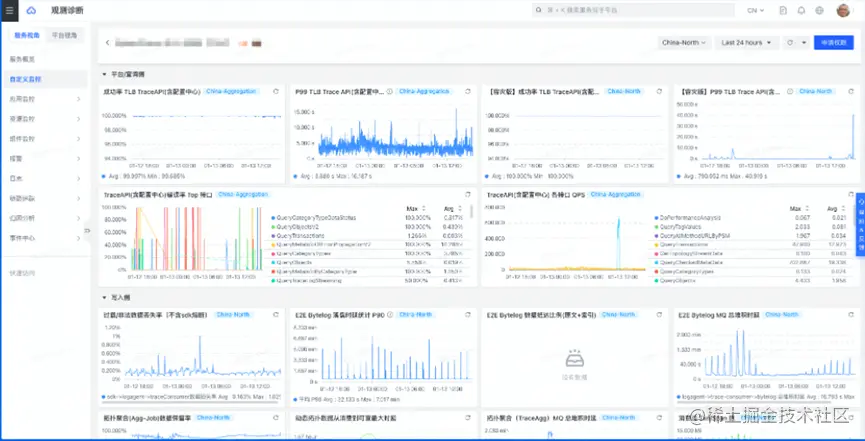Click the globe icon in the header
Image resolution: width=865 pixels, height=441 pixels.
click(x=819, y=10)
